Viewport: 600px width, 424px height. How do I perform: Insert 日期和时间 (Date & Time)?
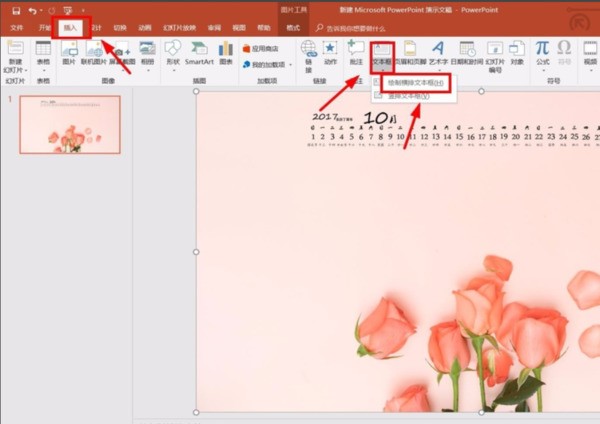(467, 53)
